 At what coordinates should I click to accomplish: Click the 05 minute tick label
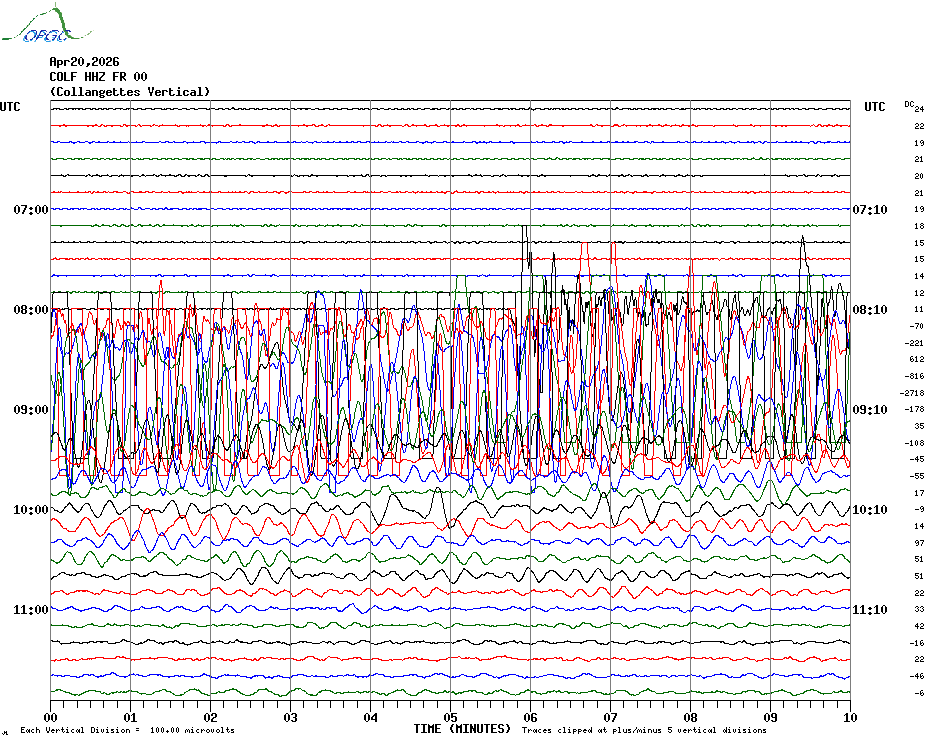tap(450, 717)
